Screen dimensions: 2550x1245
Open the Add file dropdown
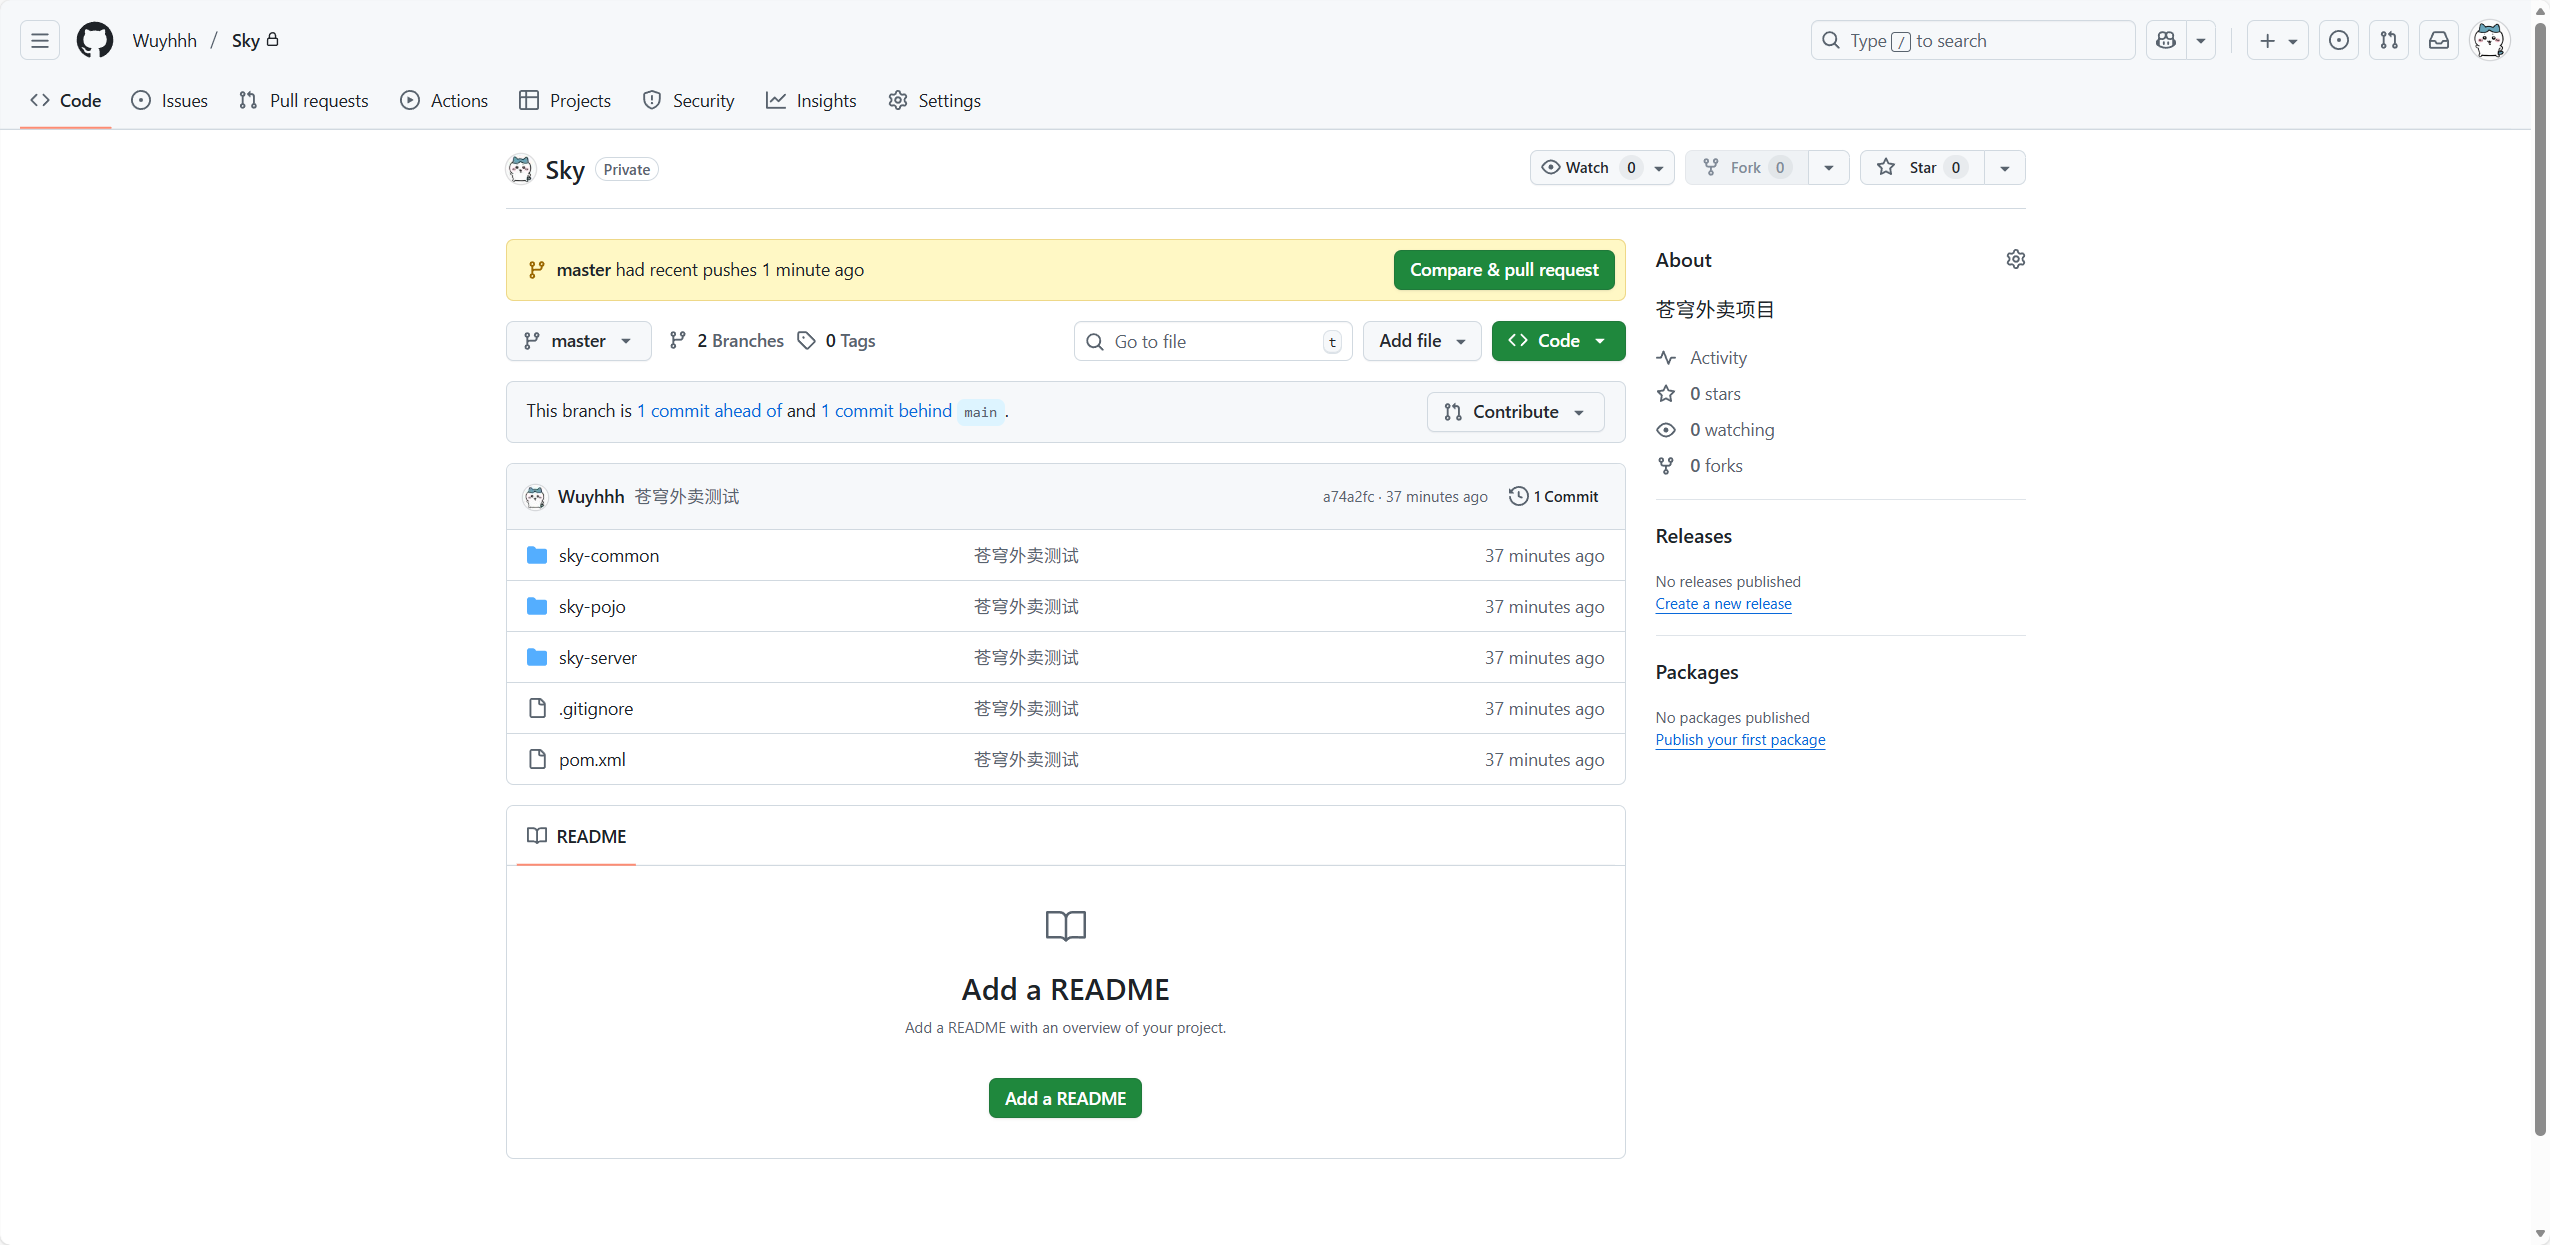[1421, 341]
